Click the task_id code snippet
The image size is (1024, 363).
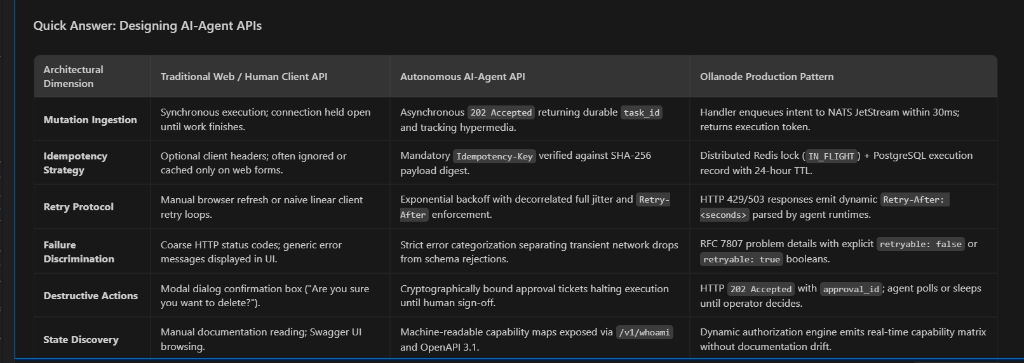pyautogui.click(x=641, y=112)
